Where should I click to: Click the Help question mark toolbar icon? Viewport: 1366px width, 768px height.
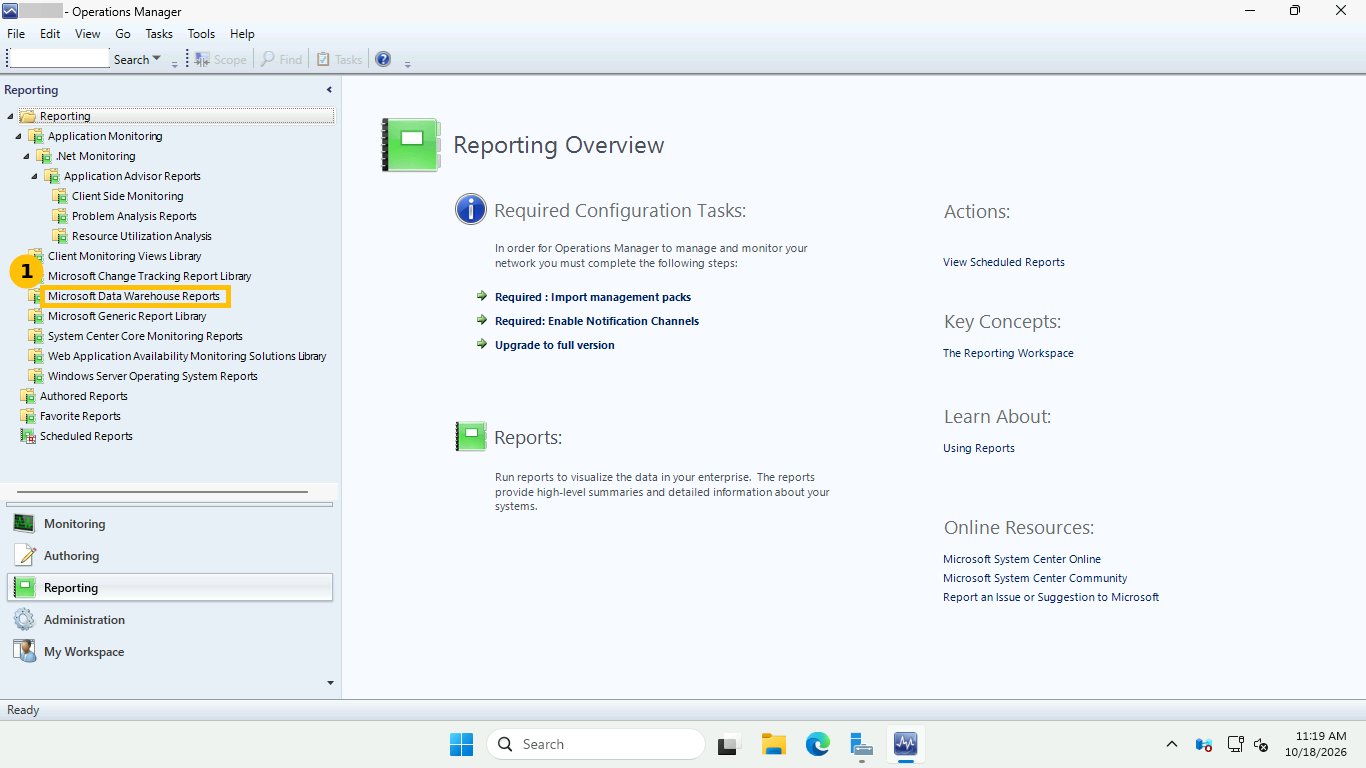point(383,60)
